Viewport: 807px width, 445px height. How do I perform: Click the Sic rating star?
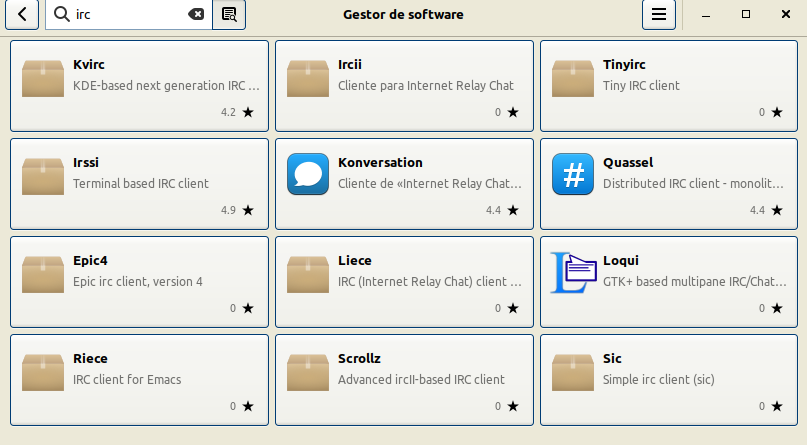[777, 406]
